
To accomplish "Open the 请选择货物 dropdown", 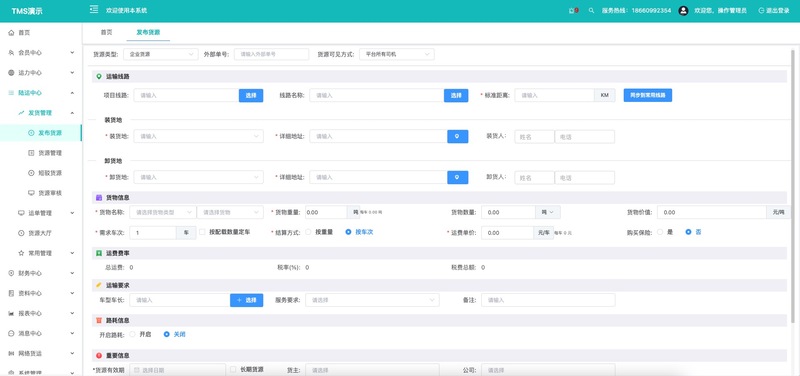I will point(230,212).
